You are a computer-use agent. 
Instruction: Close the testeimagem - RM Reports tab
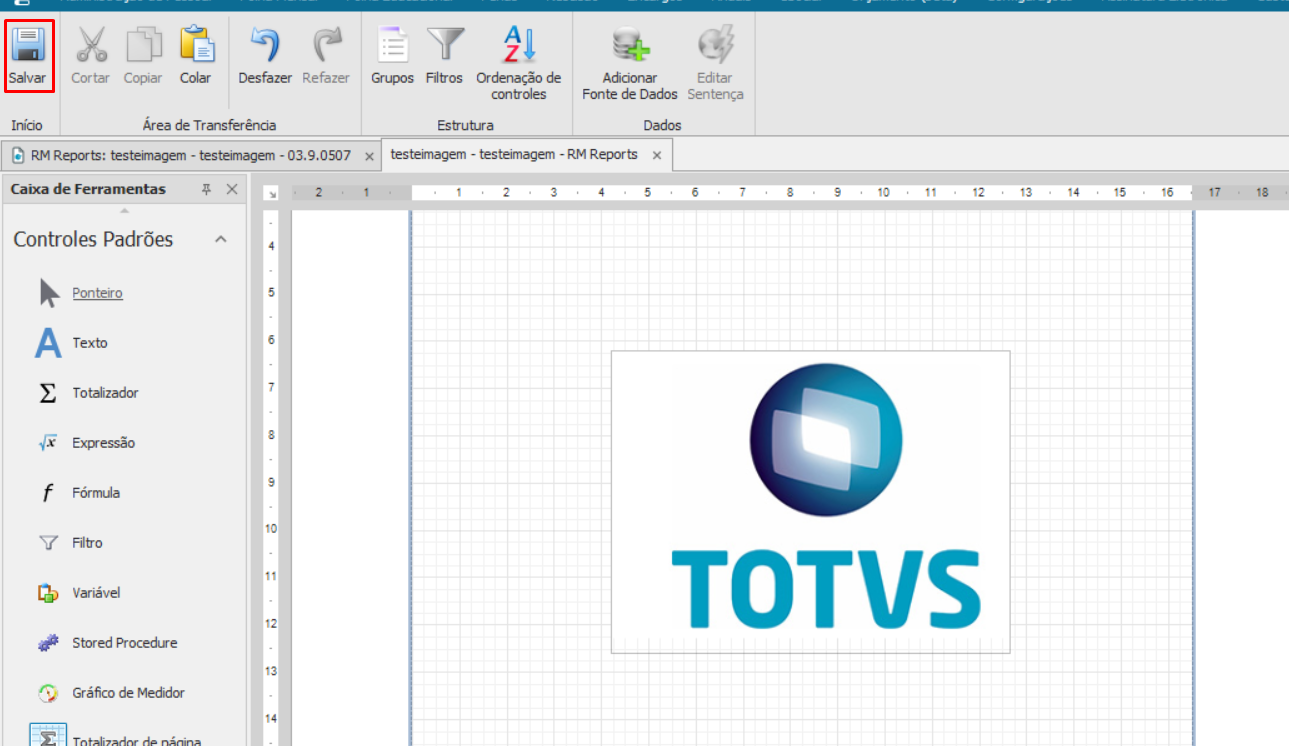pos(657,155)
